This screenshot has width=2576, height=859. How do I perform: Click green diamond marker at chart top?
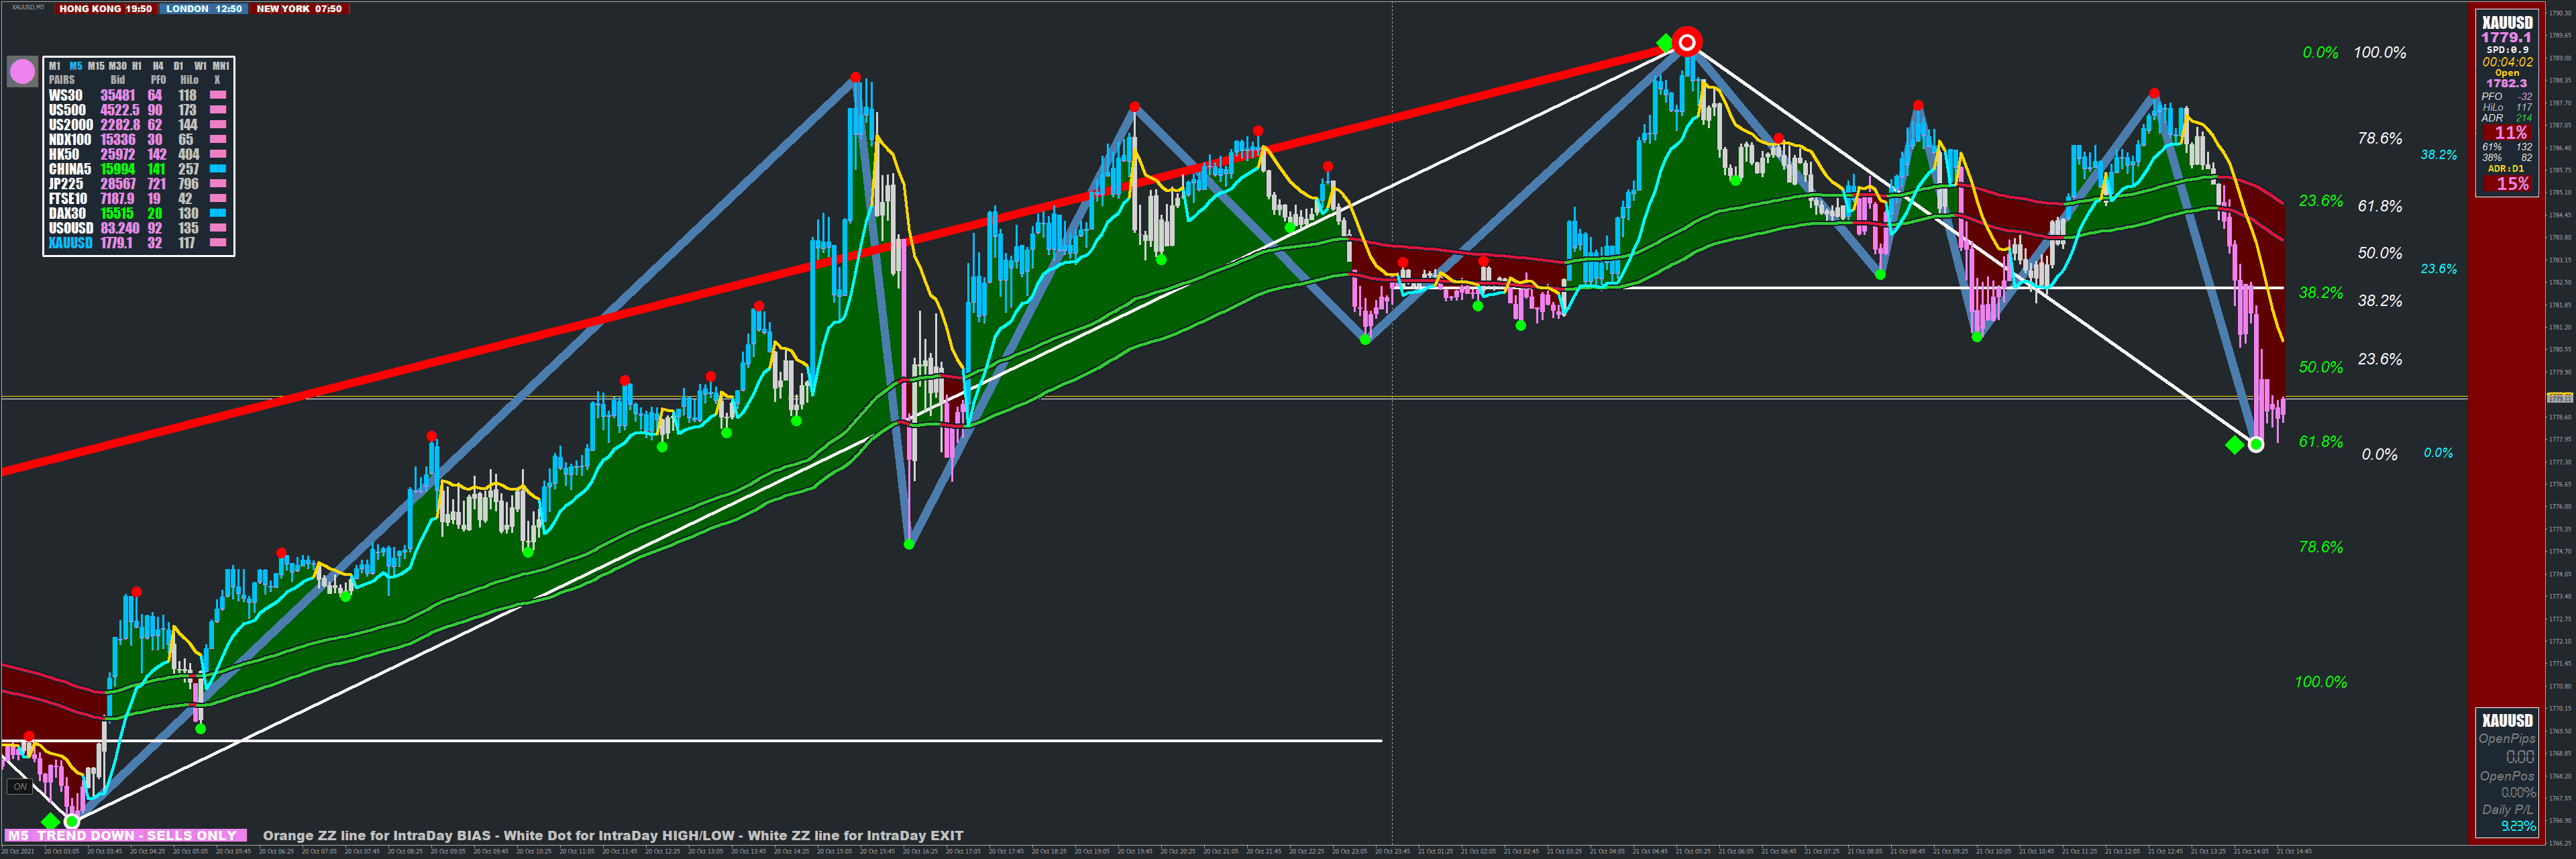point(1664,42)
